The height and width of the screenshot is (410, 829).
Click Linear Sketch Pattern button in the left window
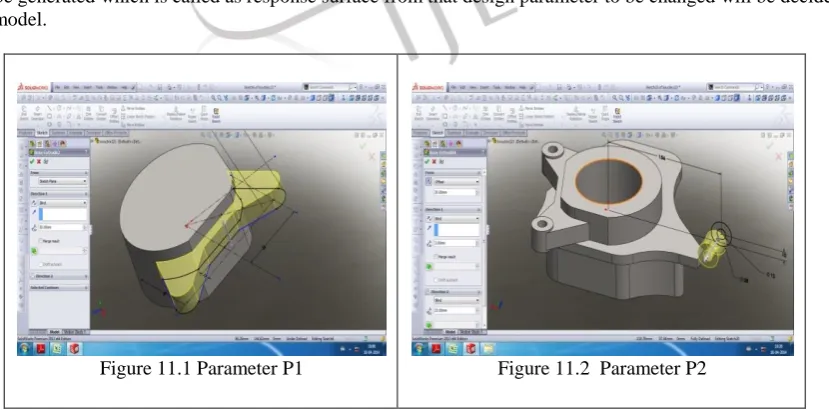point(139,116)
